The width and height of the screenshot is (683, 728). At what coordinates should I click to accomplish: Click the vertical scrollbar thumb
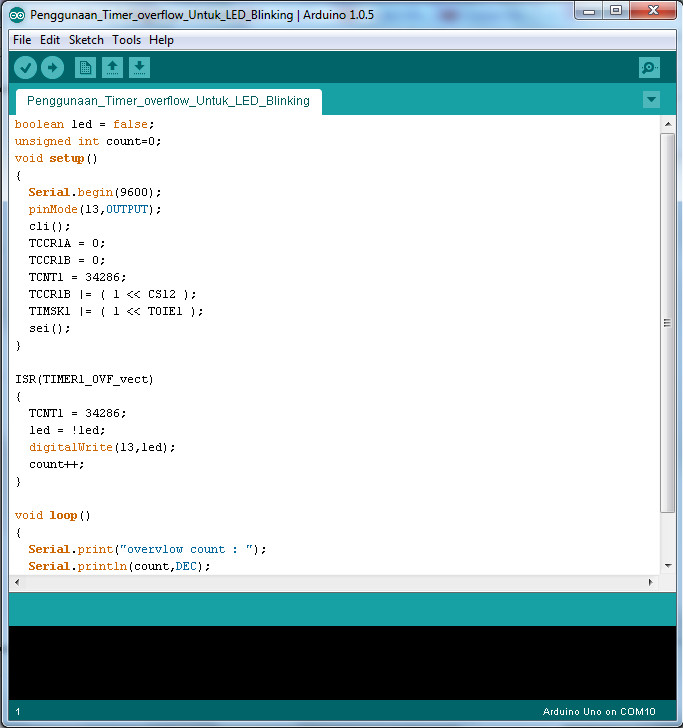pyautogui.click(x=668, y=323)
